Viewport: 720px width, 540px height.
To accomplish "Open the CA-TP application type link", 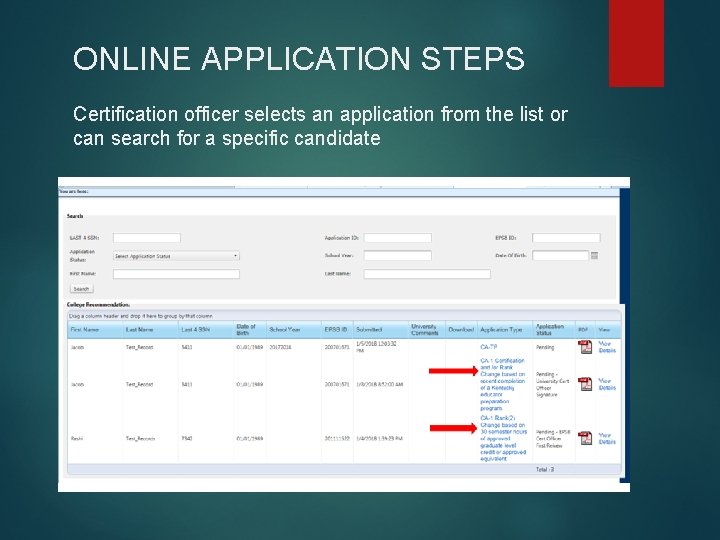I will tap(489, 347).
